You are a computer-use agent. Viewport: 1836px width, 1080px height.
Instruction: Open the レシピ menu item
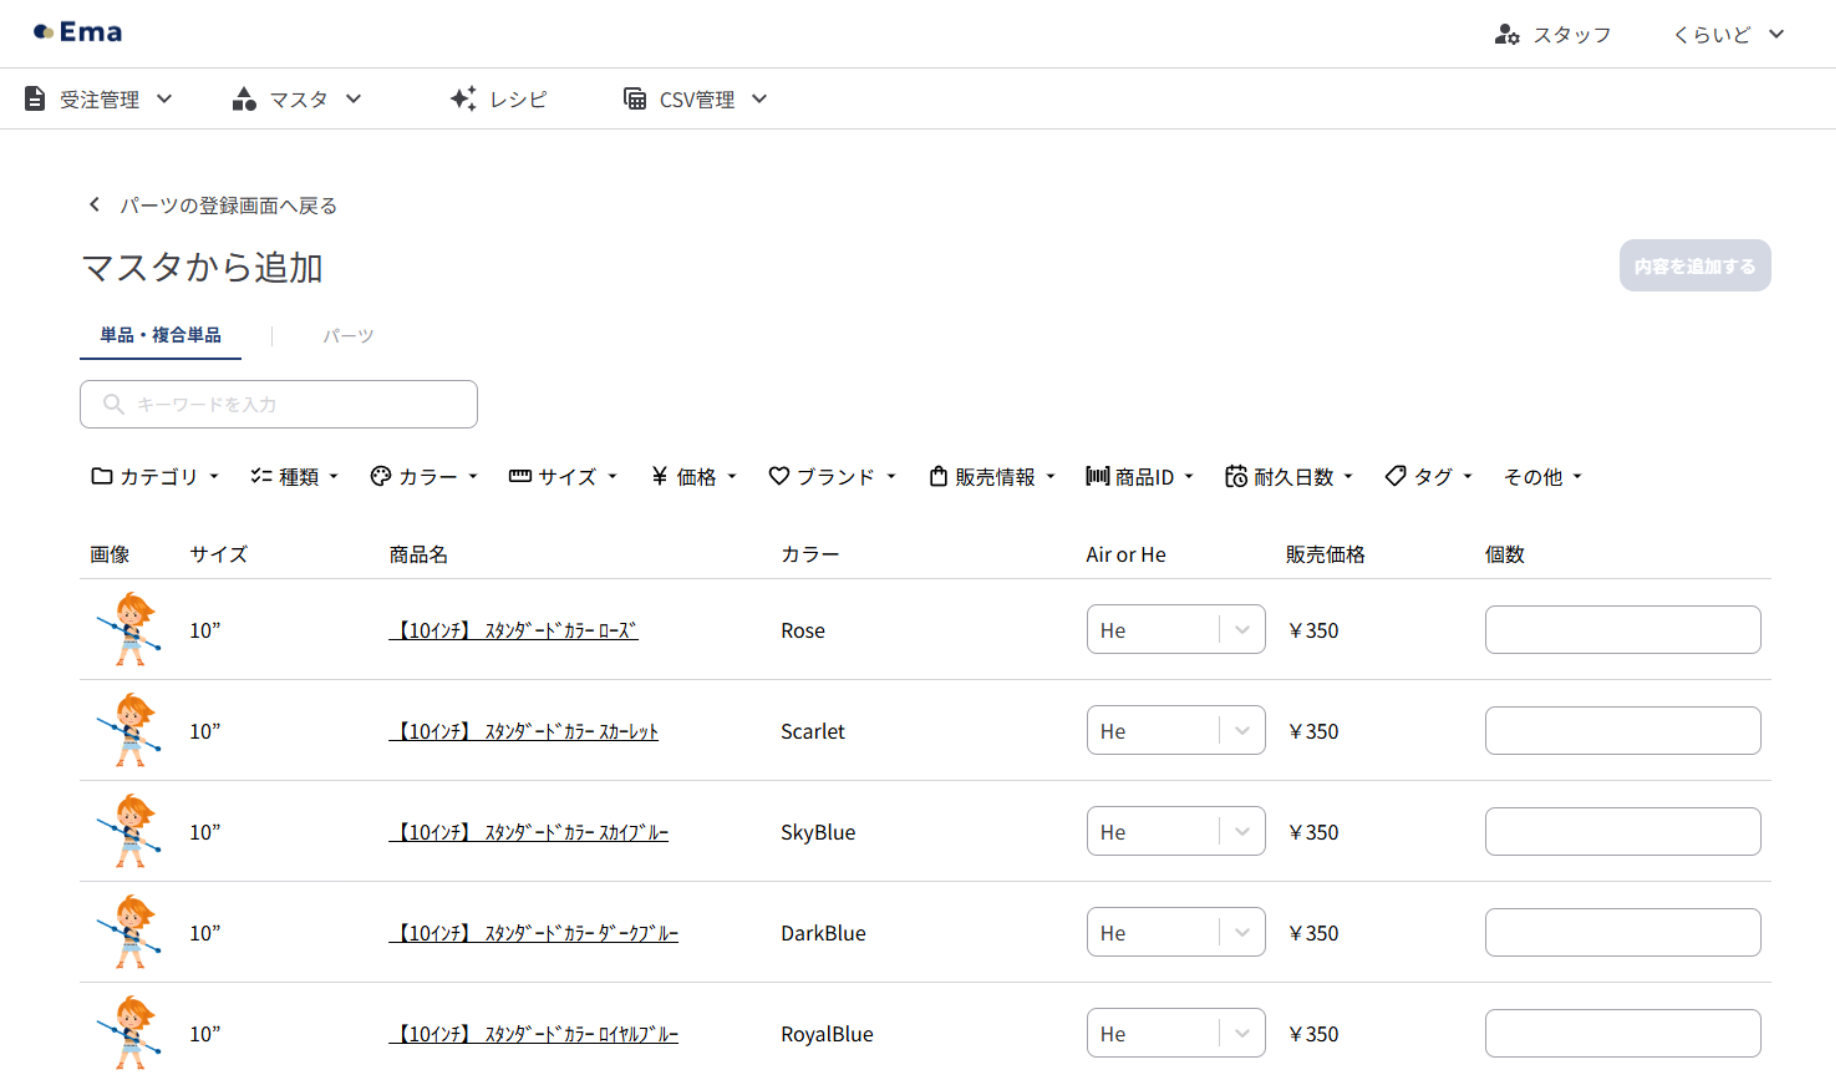(x=499, y=99)
